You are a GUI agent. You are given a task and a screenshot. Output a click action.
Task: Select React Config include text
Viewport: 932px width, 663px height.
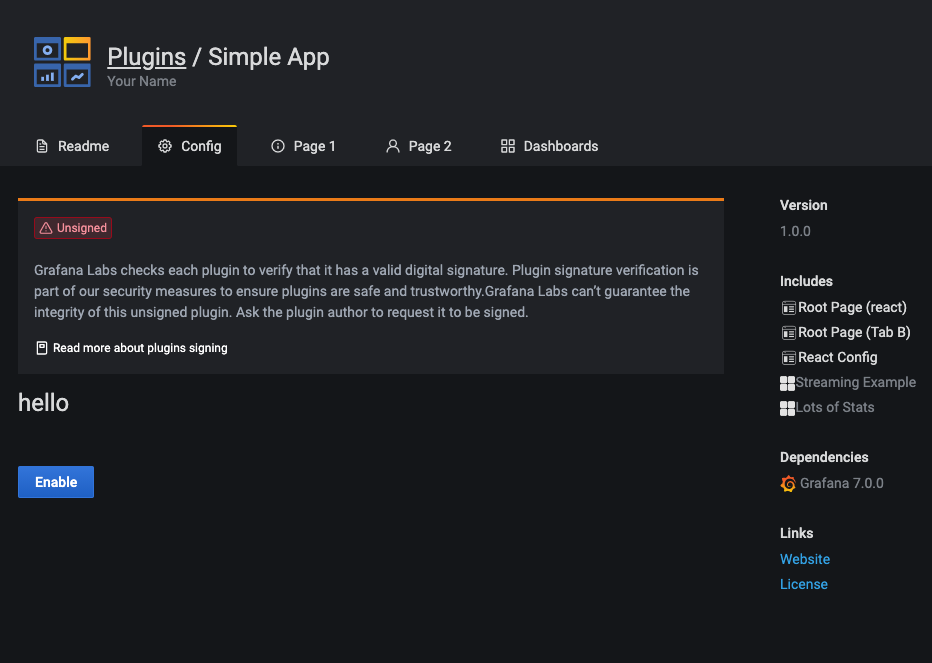[x=837, y=357]
